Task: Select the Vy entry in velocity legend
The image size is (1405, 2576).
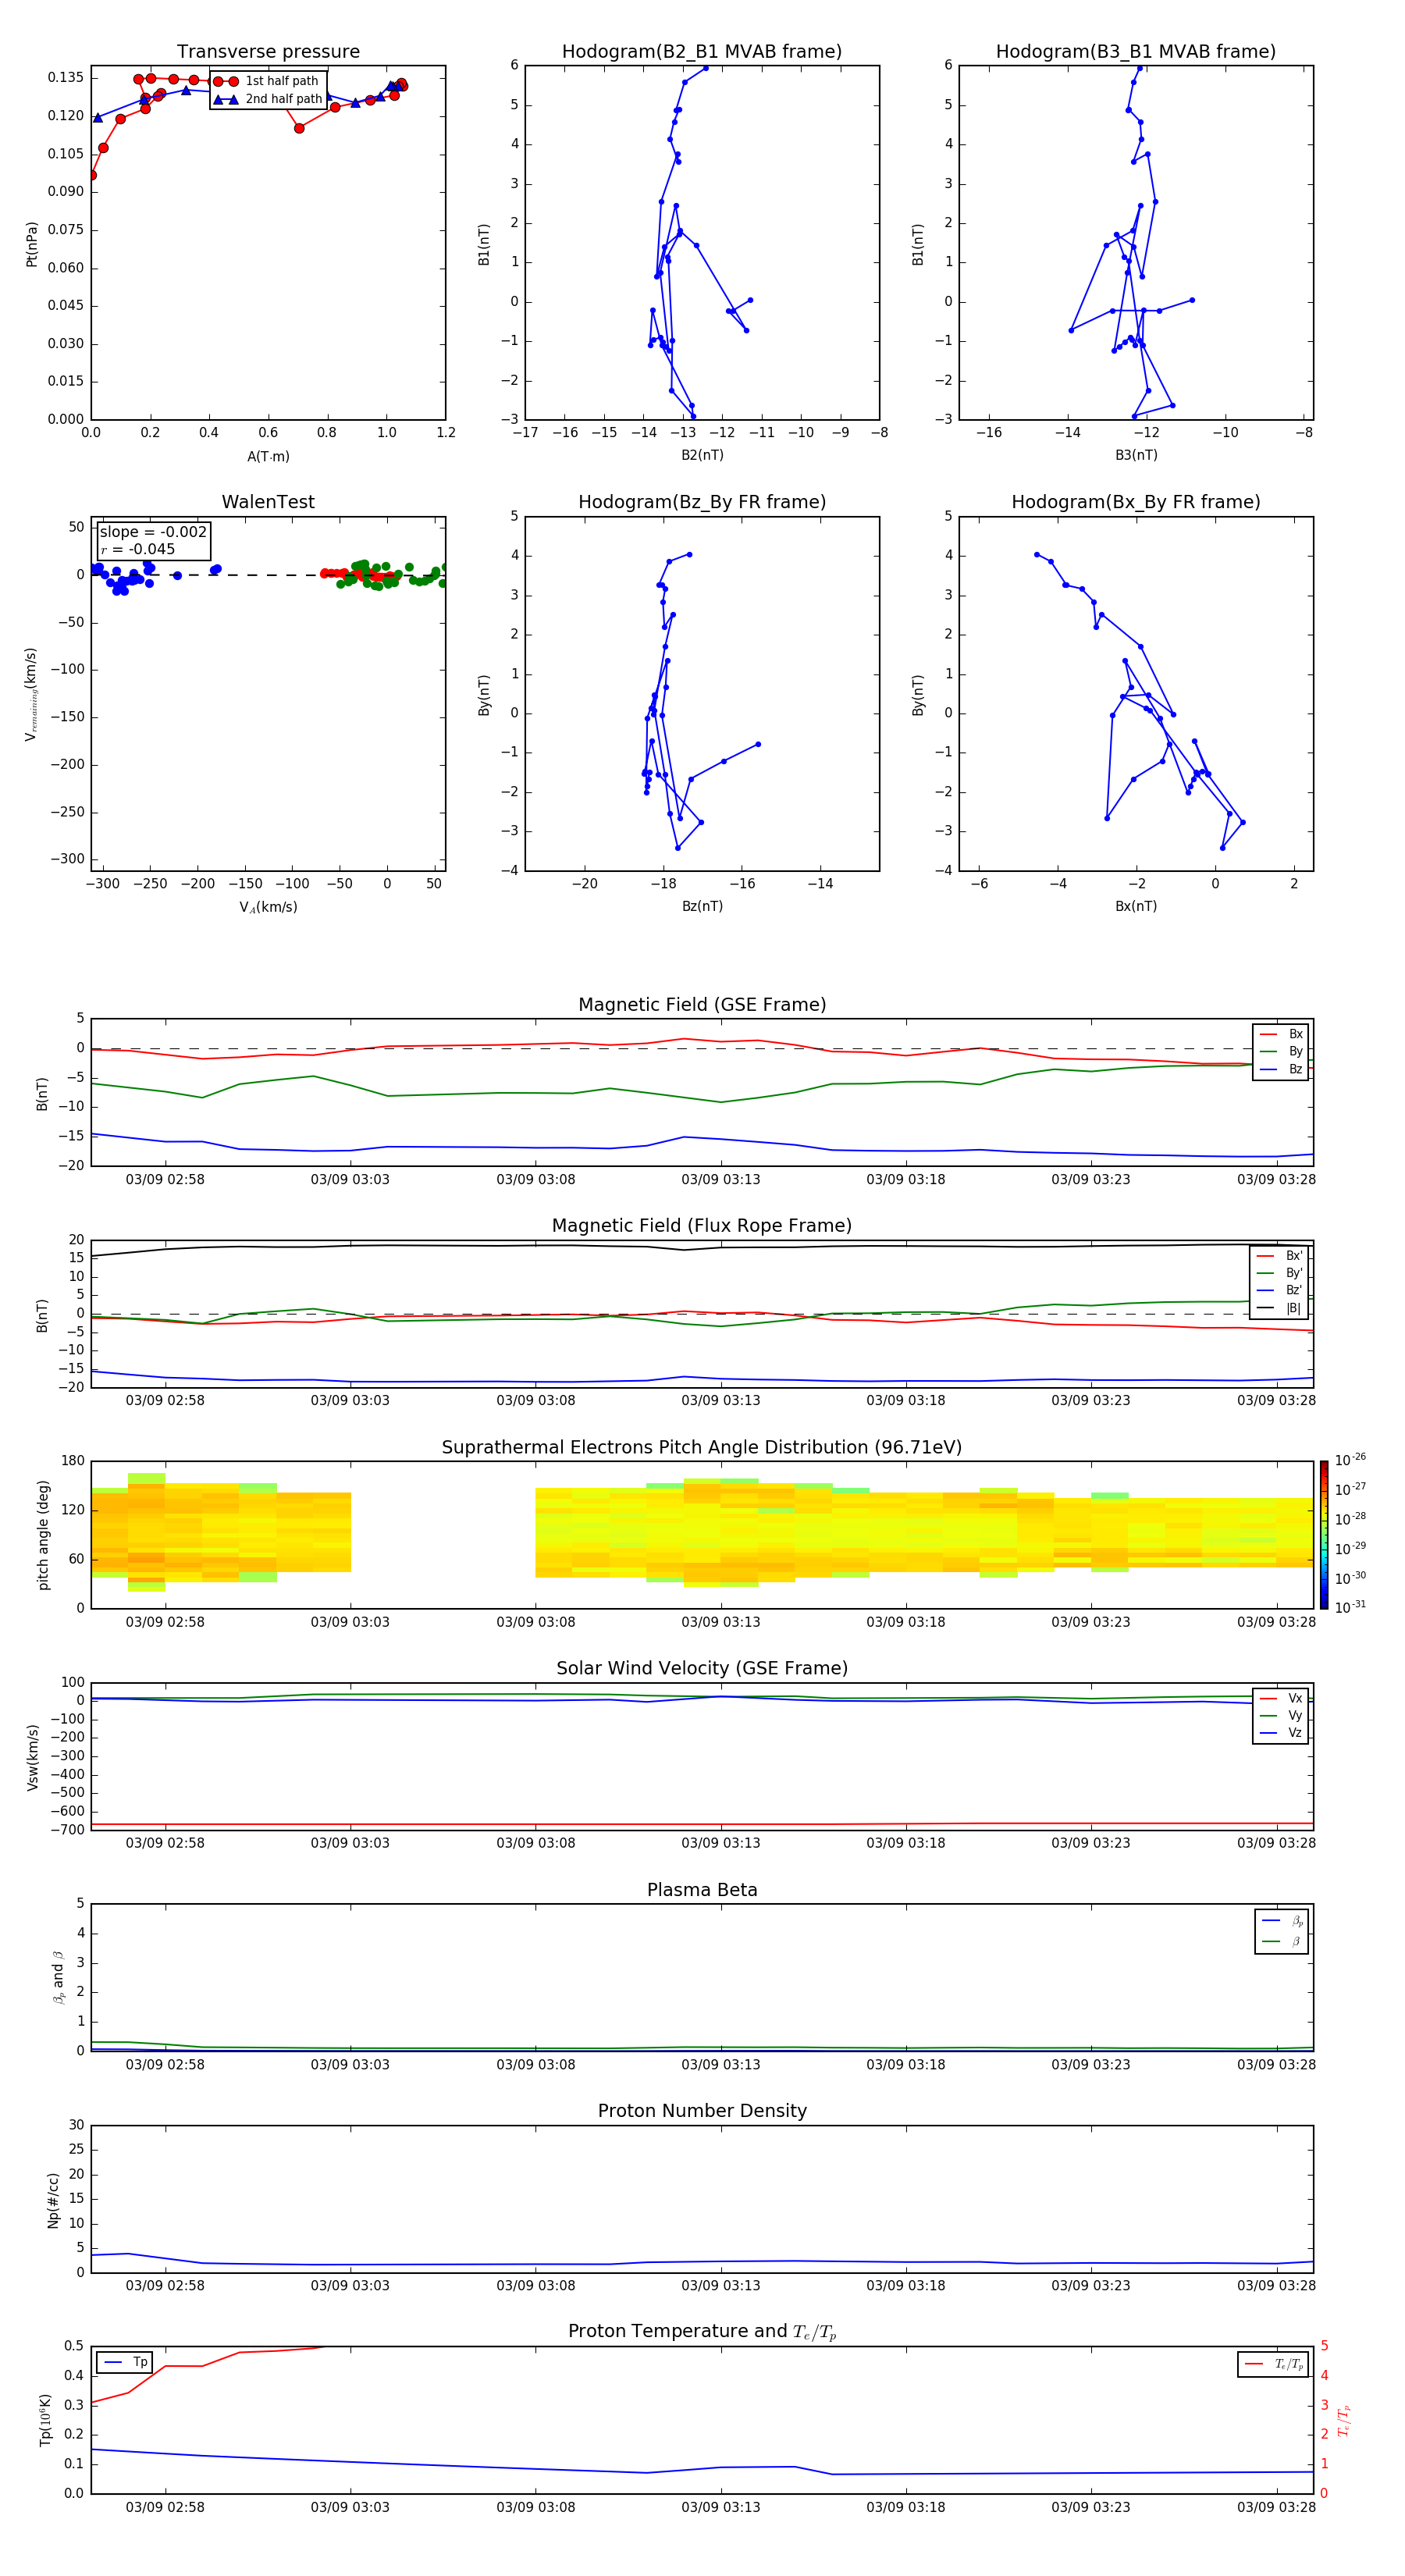Action: pos(1281,1716)
